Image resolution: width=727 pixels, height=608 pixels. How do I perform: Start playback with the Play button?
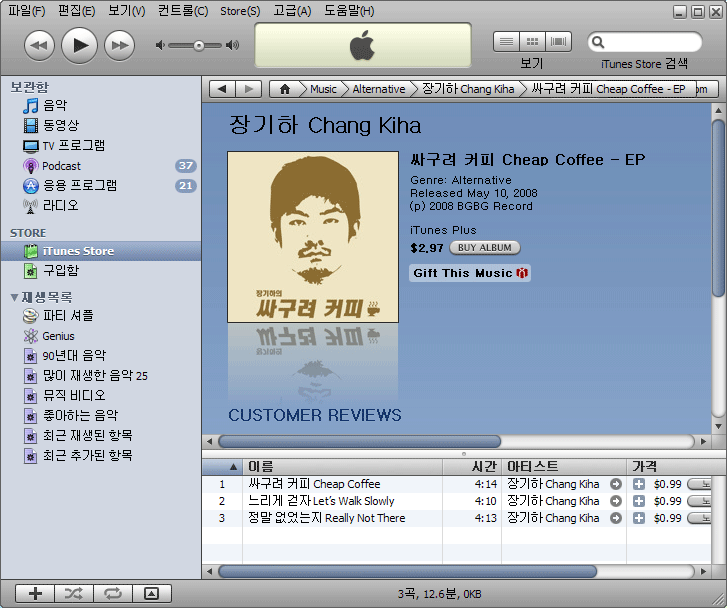79,45
